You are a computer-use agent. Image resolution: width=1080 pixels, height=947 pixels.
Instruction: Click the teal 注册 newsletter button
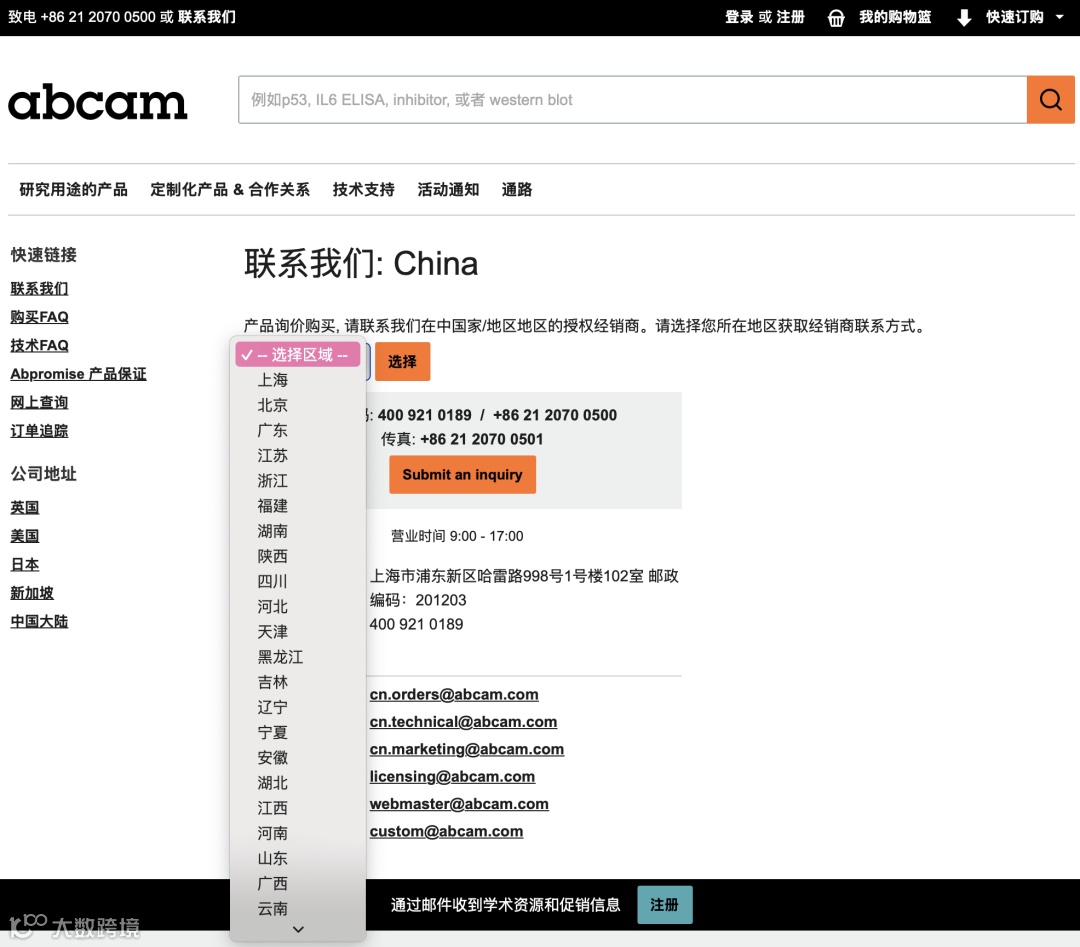(665, 904)
